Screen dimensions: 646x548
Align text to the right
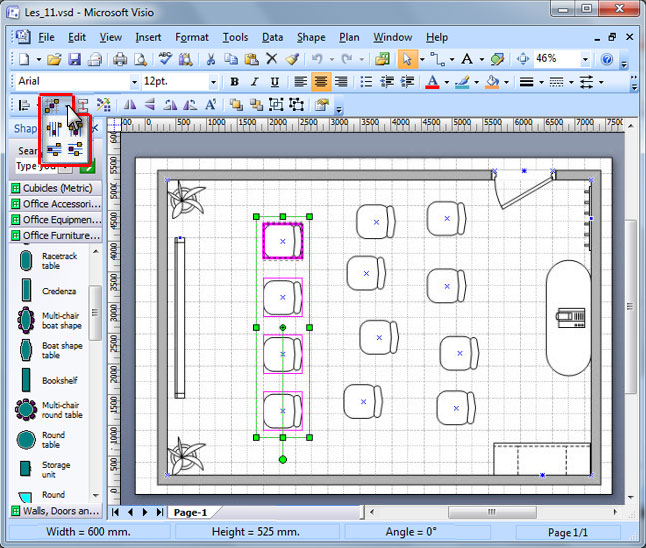click(341, 82)
